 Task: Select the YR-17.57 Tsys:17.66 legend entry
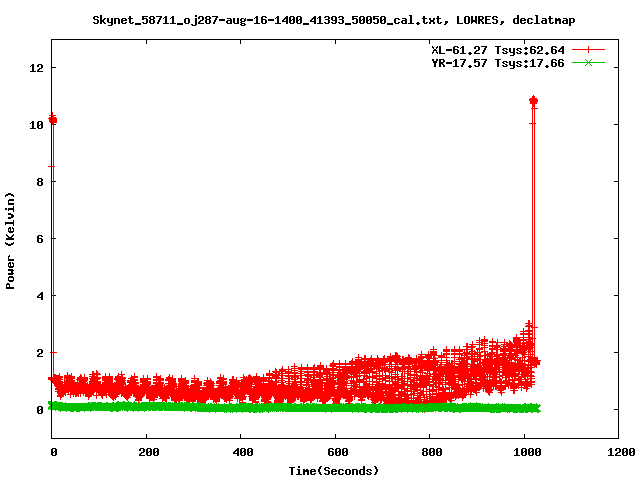pyautogui.click(x=498, y=63)
